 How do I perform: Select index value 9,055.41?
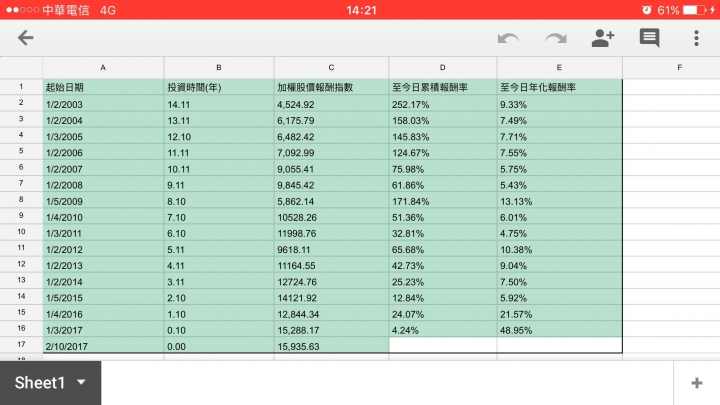coord(332,169)
